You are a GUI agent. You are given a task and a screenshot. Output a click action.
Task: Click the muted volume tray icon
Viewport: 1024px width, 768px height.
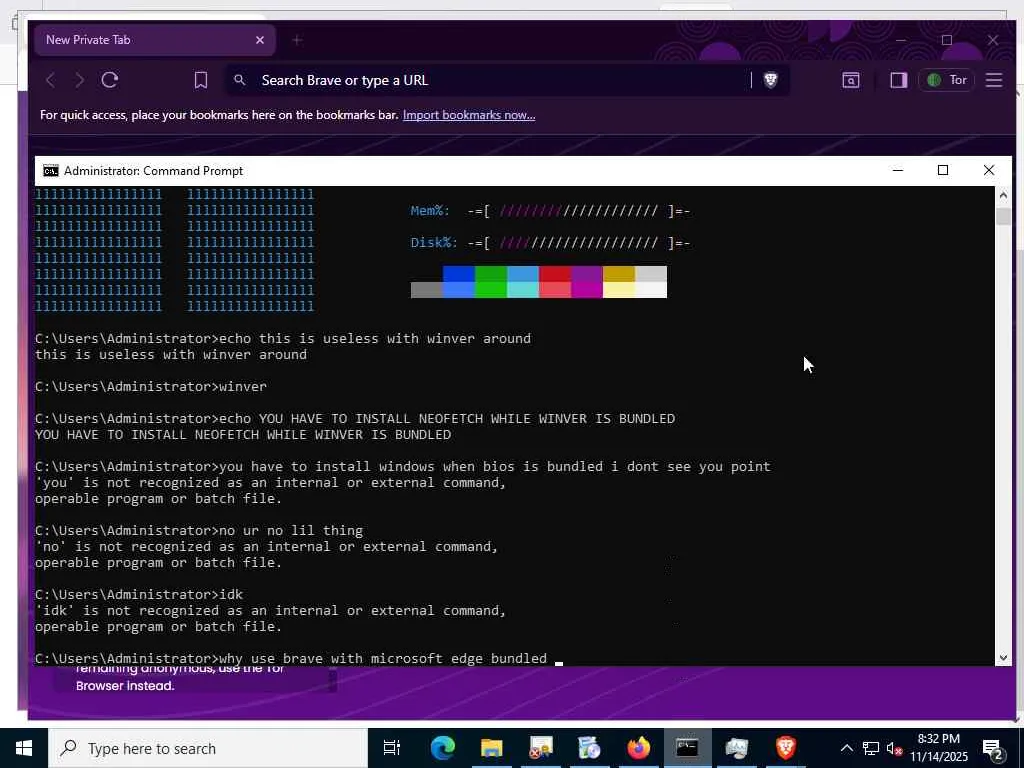click(894, 748)
